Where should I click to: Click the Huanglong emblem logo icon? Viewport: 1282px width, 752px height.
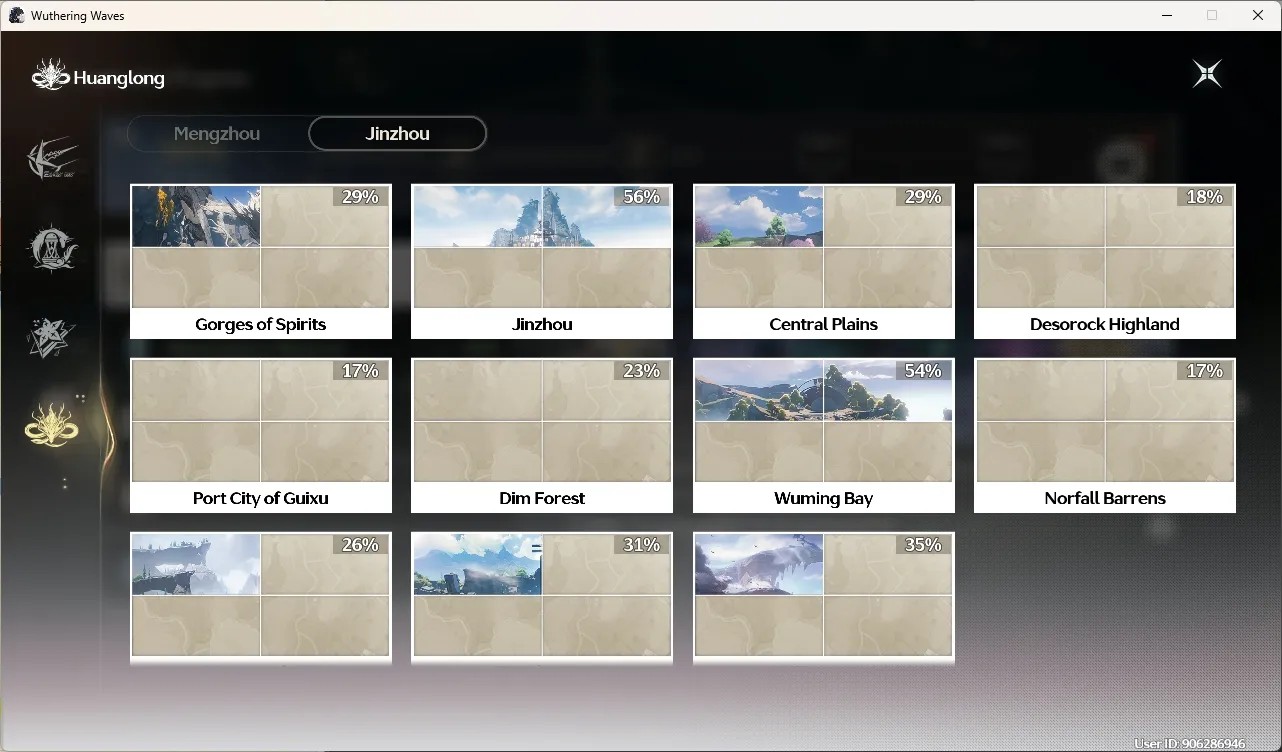pos(50,75)
